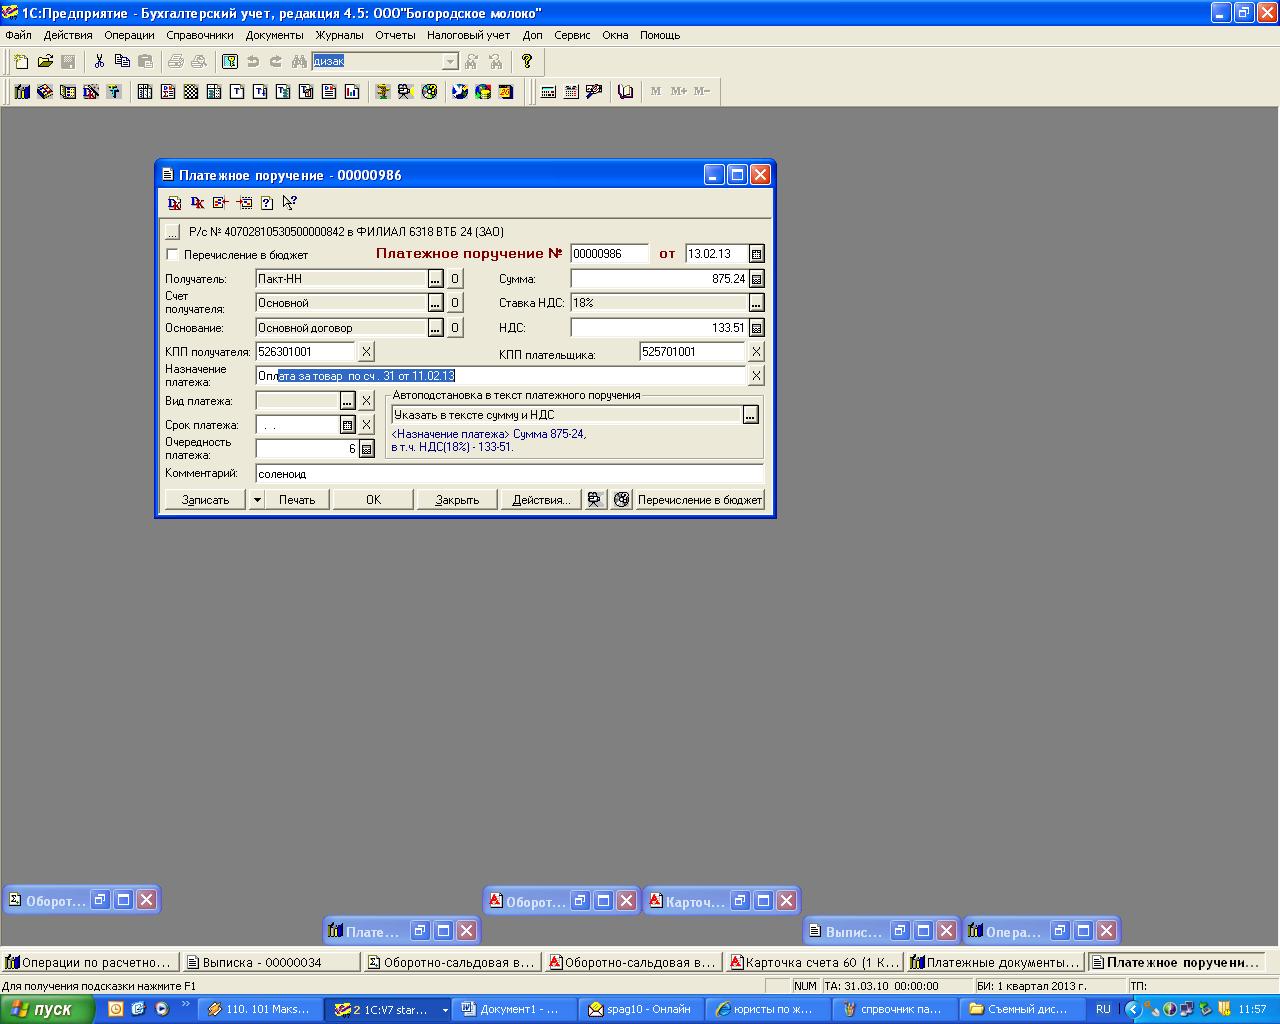Open the spag10 - Онлайн taskbar item

(x=641, y=1009)
